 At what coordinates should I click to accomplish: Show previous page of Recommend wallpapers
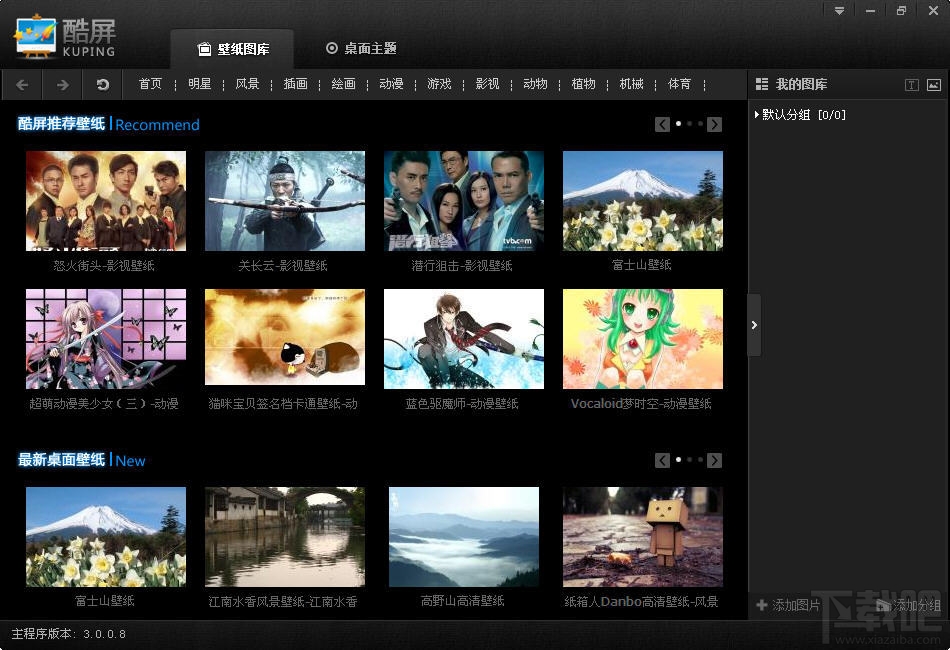pyautogui.click(x=662, y=124)
